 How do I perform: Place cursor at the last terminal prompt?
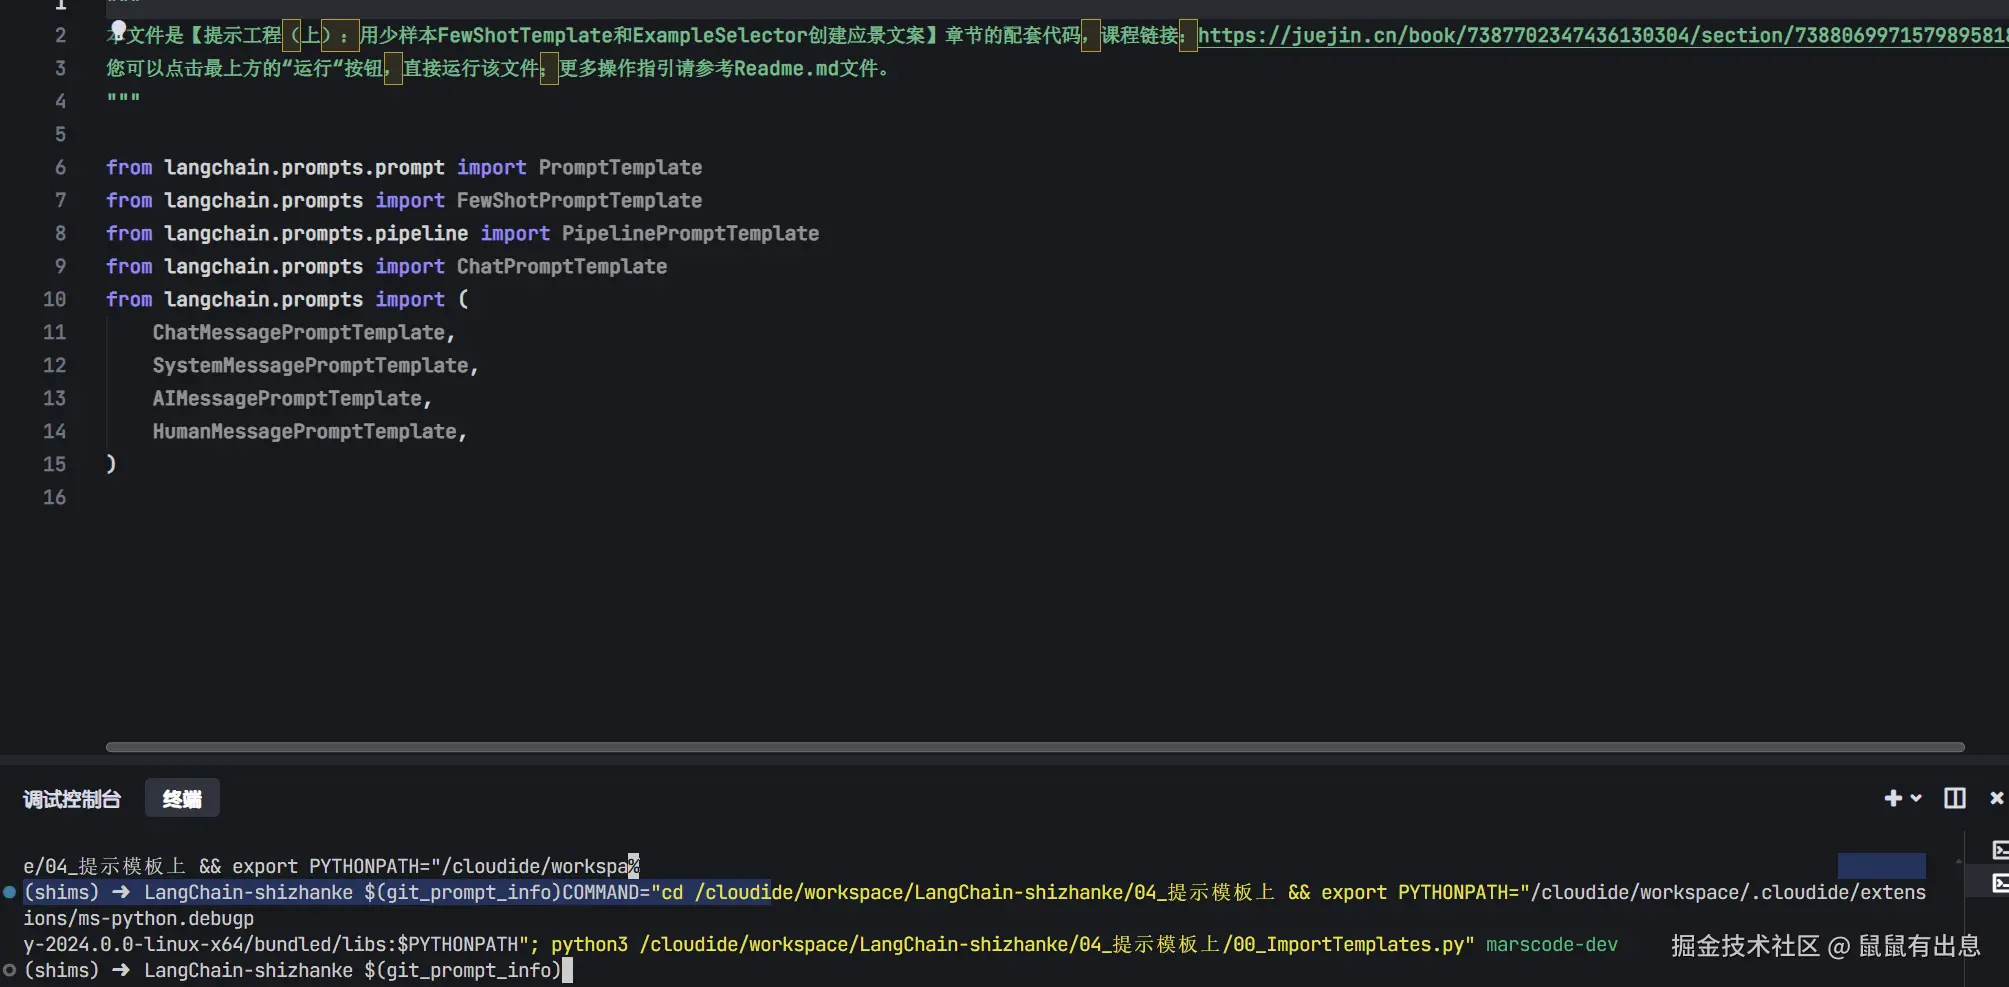(x=567, y=970)
